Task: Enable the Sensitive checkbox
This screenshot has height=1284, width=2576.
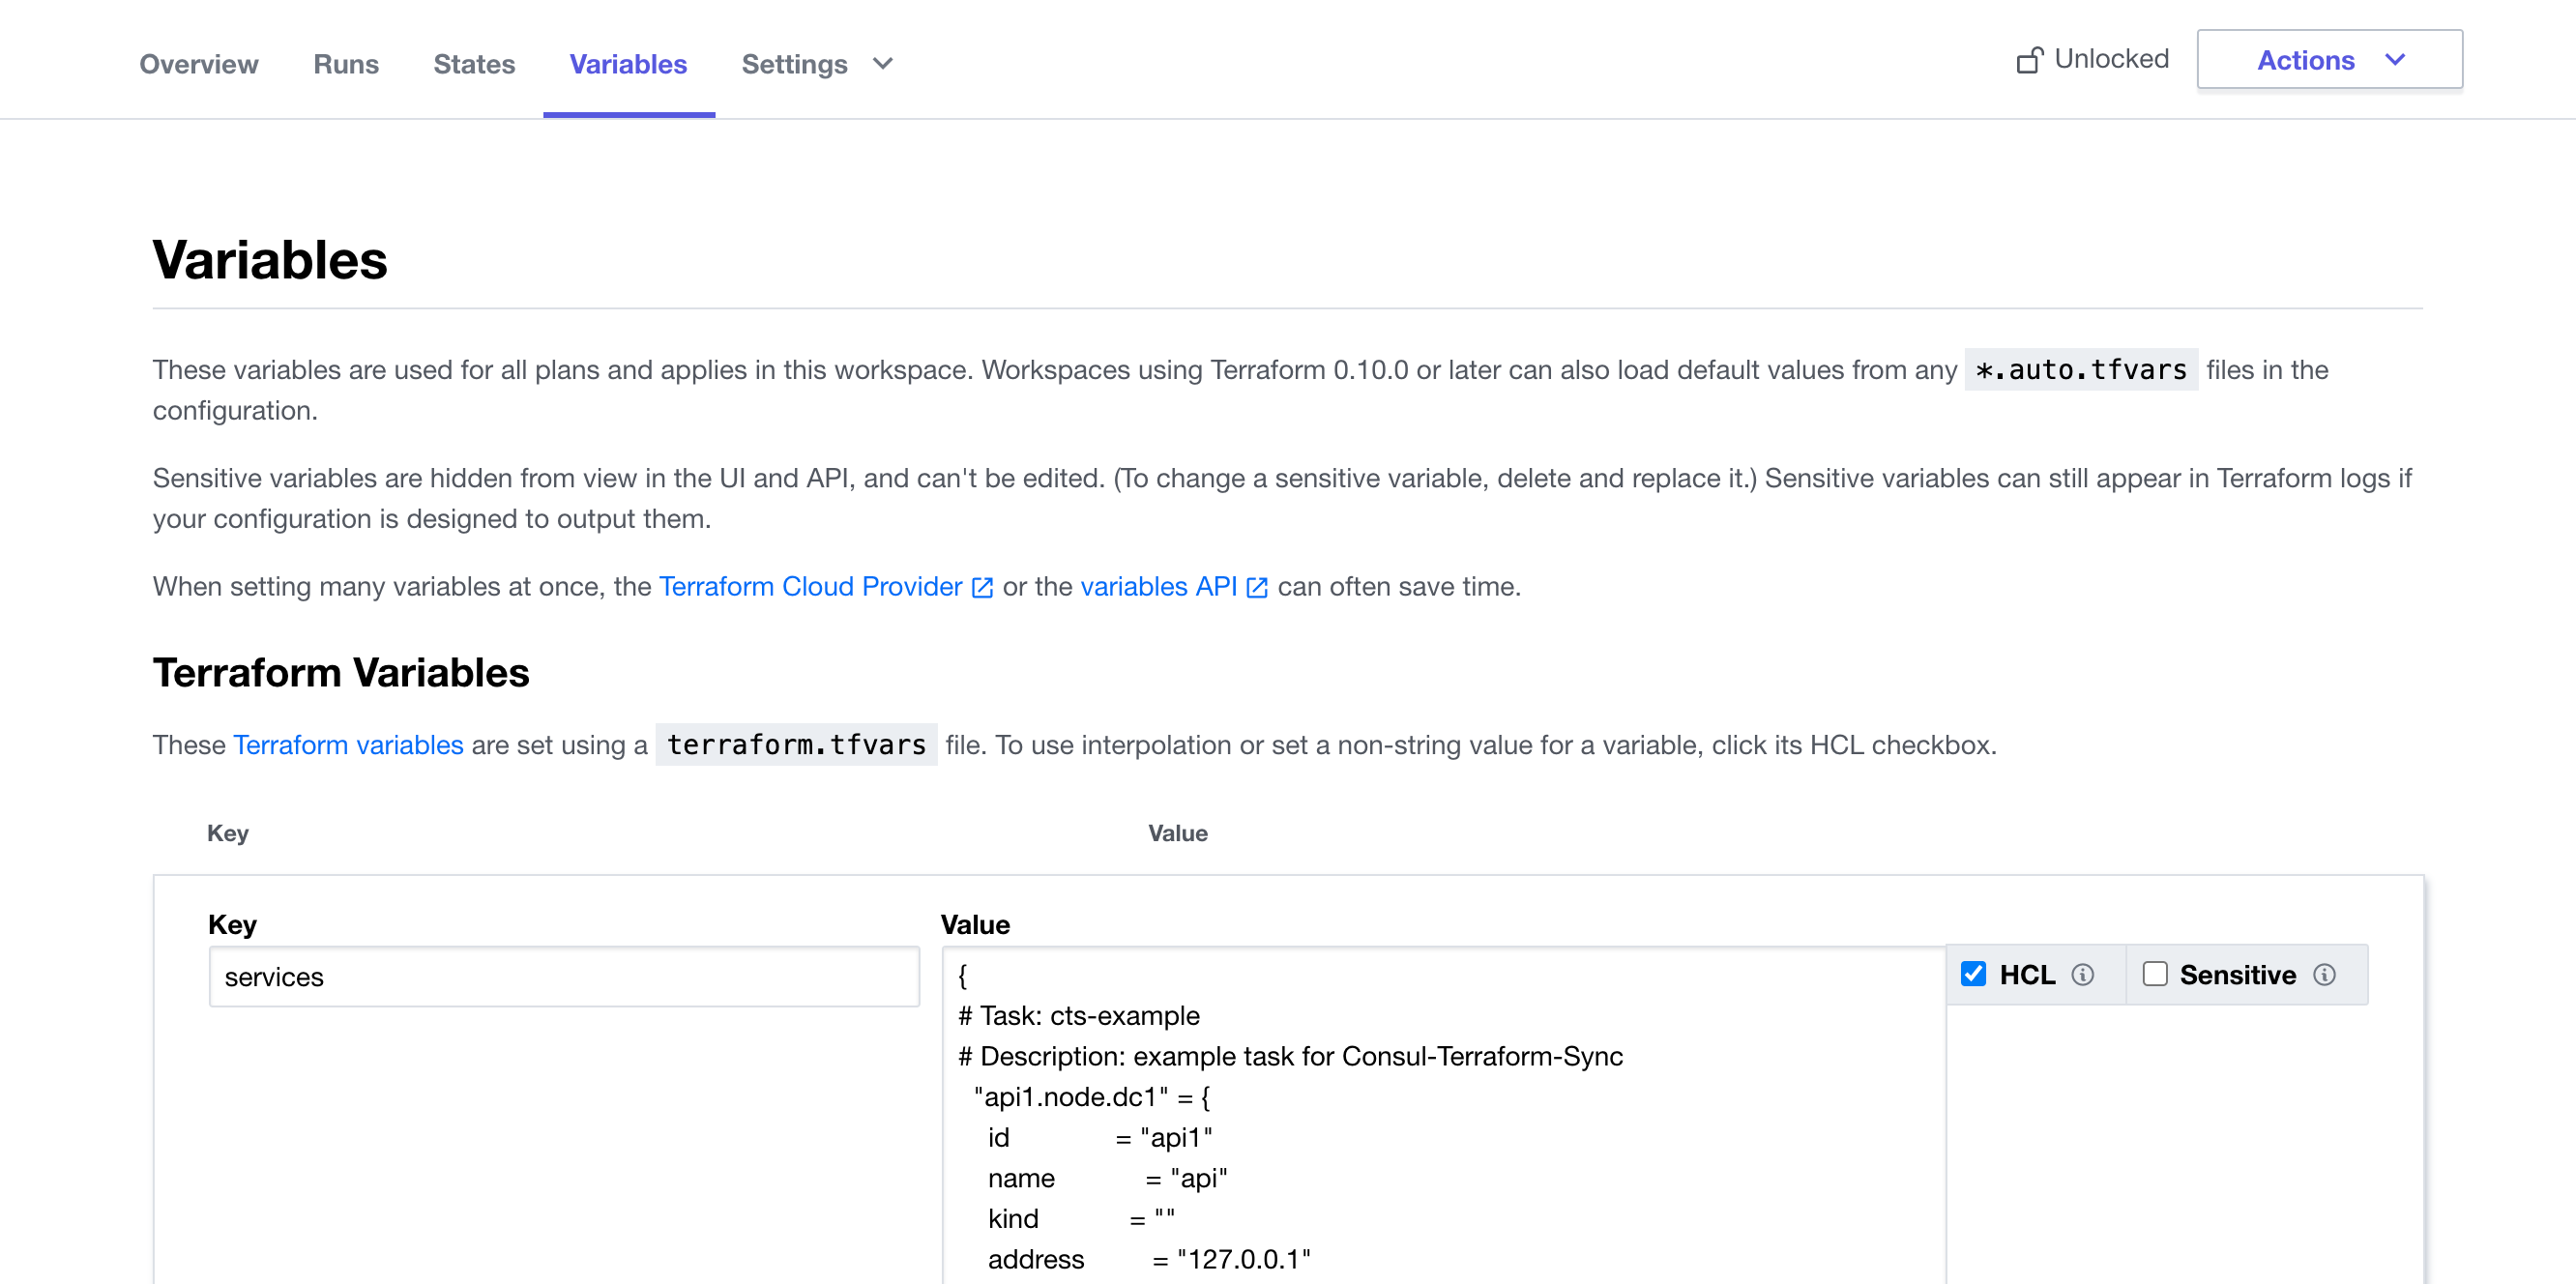Action: click(2155, 974)
